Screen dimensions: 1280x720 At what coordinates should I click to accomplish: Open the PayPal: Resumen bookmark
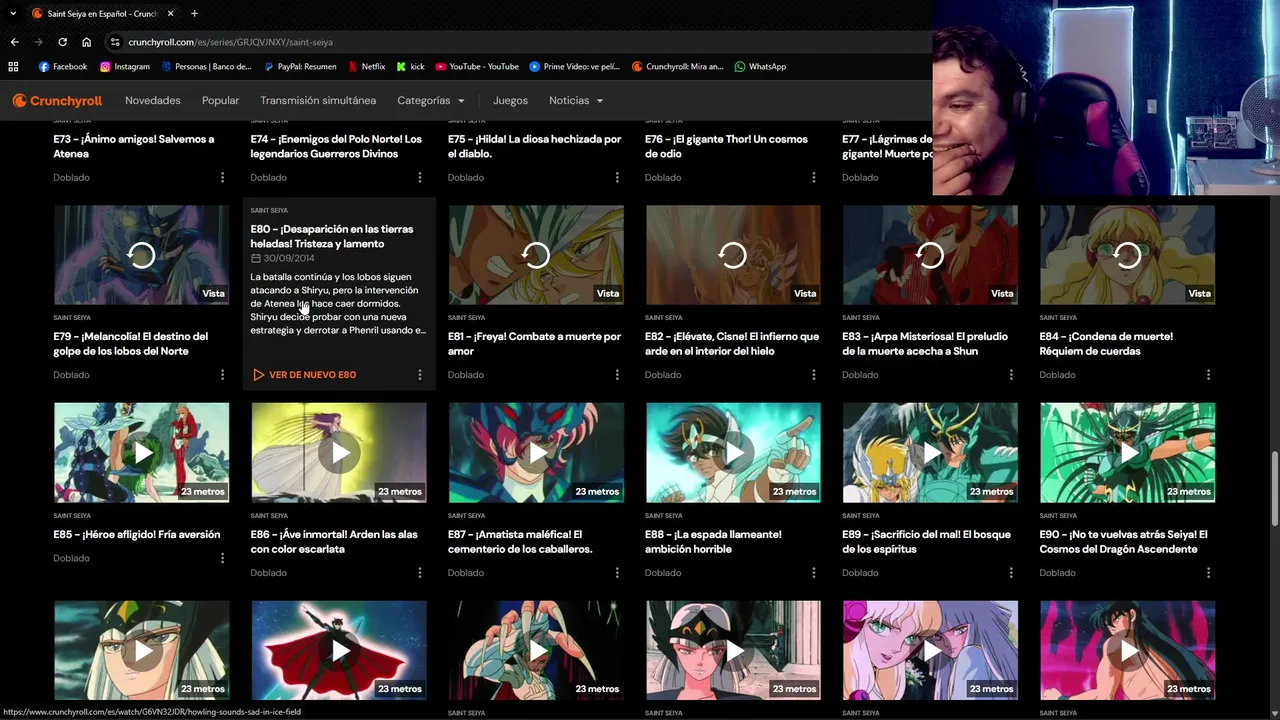click(300, 67)
